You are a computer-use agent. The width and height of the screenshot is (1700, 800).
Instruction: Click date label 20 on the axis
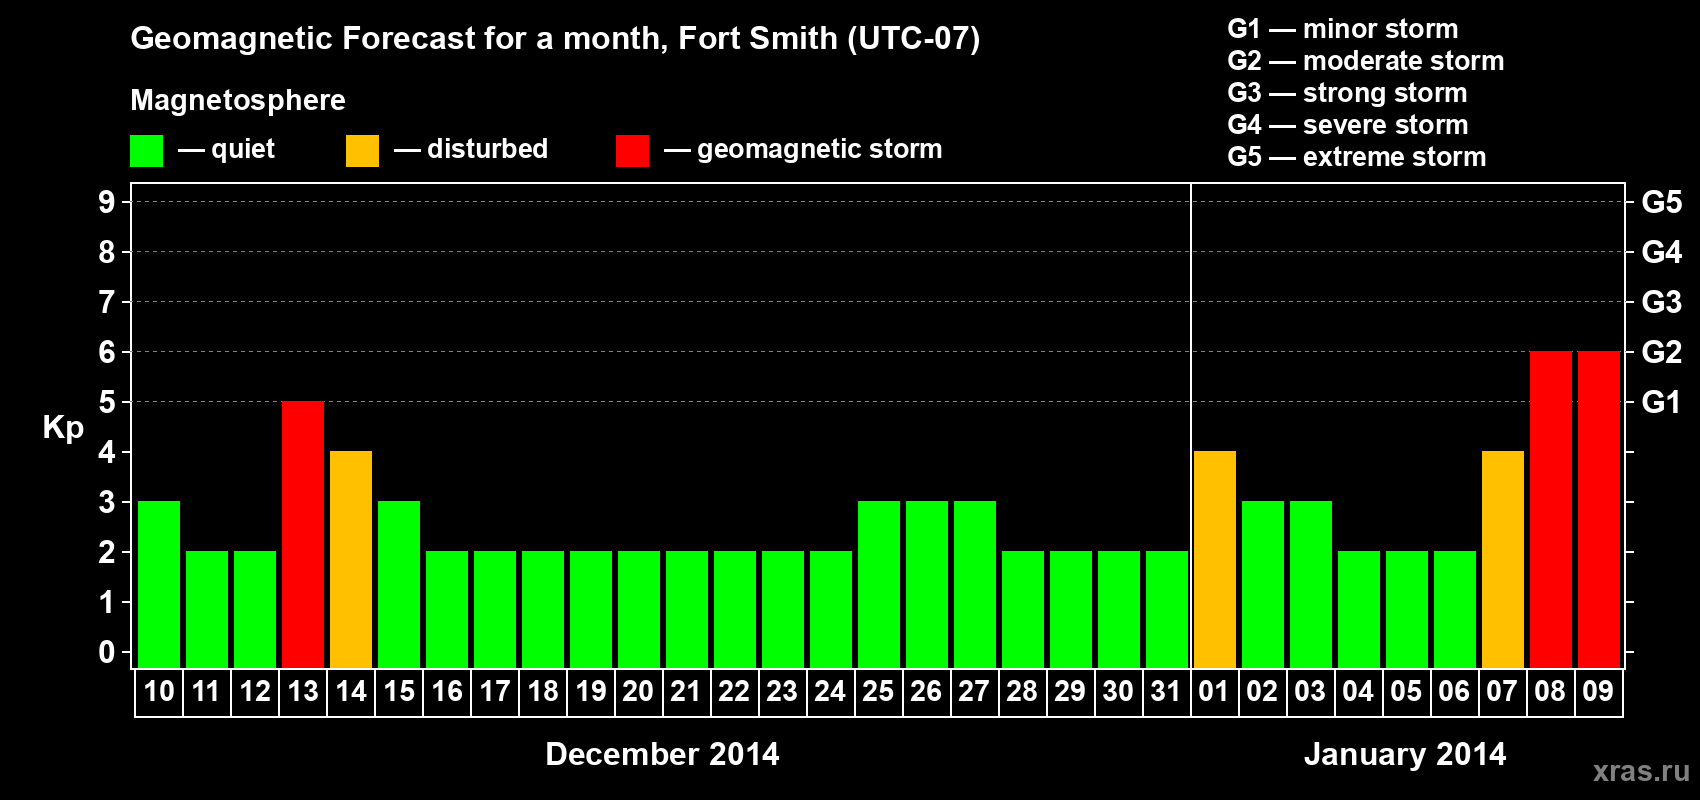point(638,692)
